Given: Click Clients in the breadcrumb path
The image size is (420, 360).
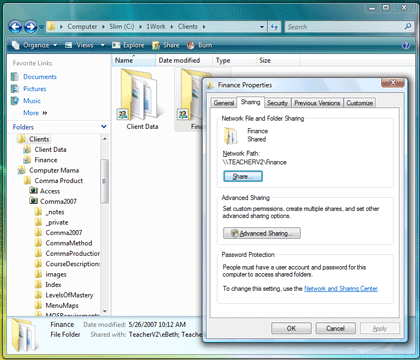Looking at the screenshot, I should point(187,26).
